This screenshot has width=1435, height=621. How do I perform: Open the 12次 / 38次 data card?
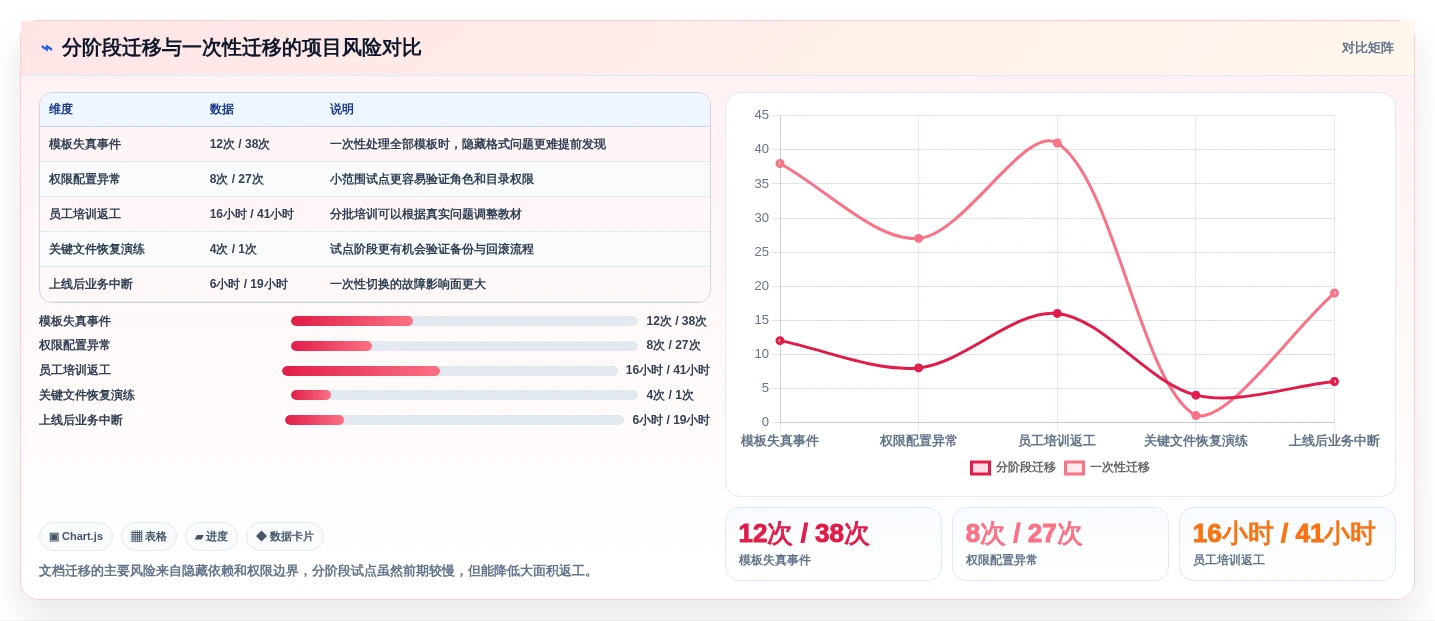pyautogui.click(x=833, y=544)
